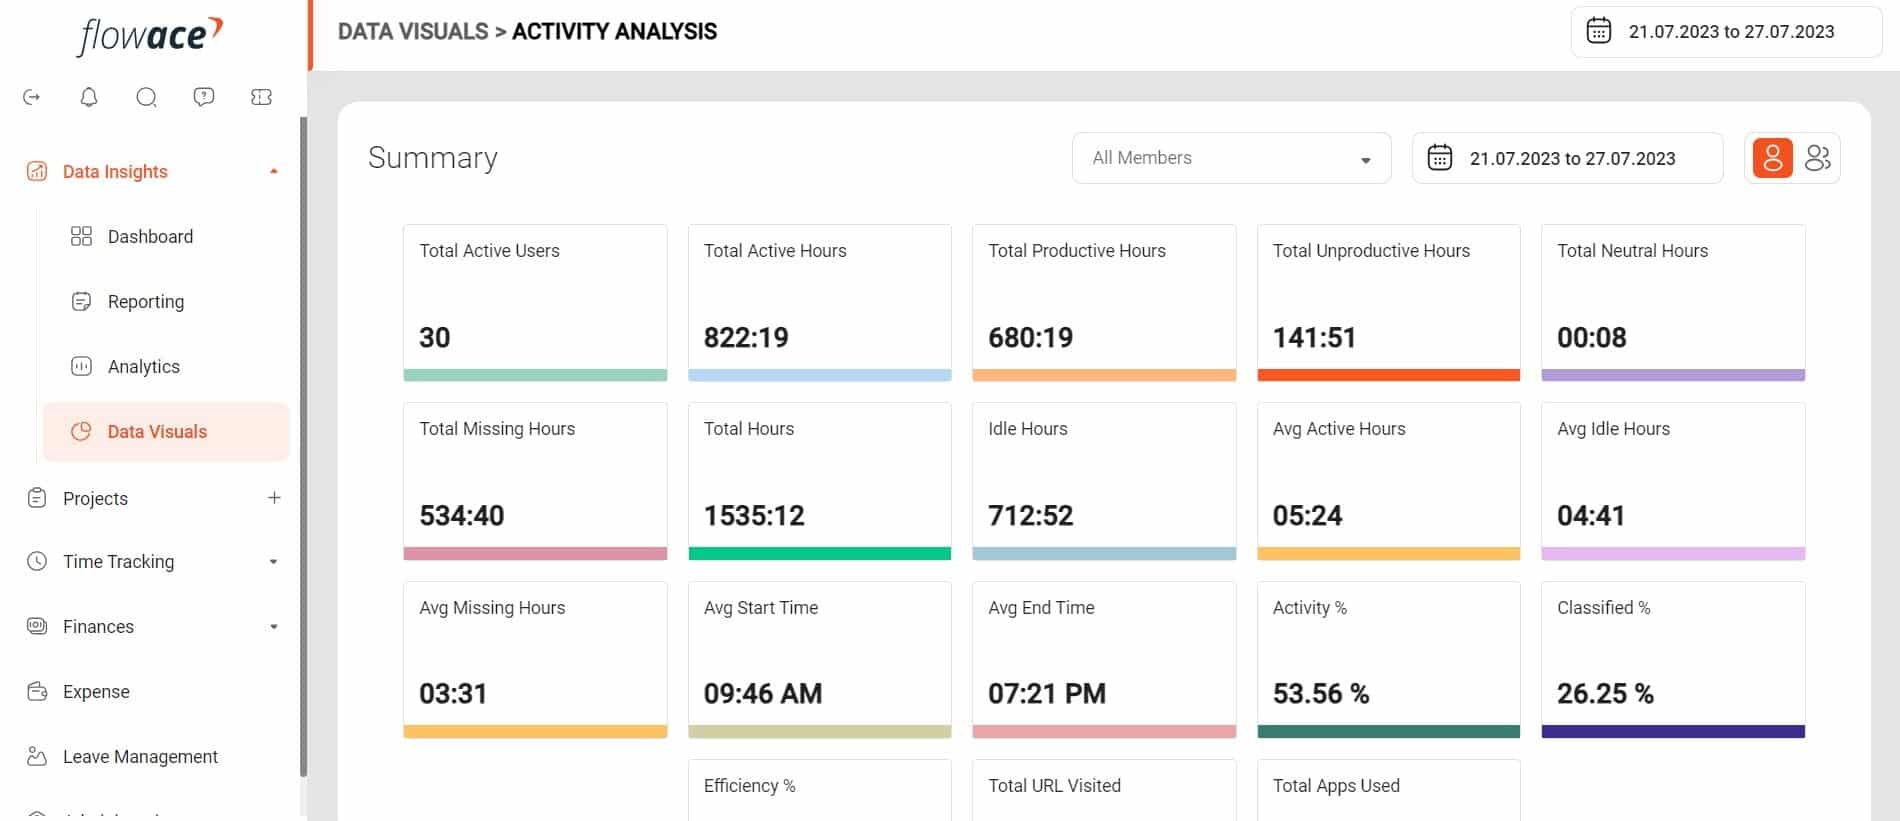This screenshot has height=821, width=1900.
Task: Open the All Members dropdown
Action: click(1231, 158)
